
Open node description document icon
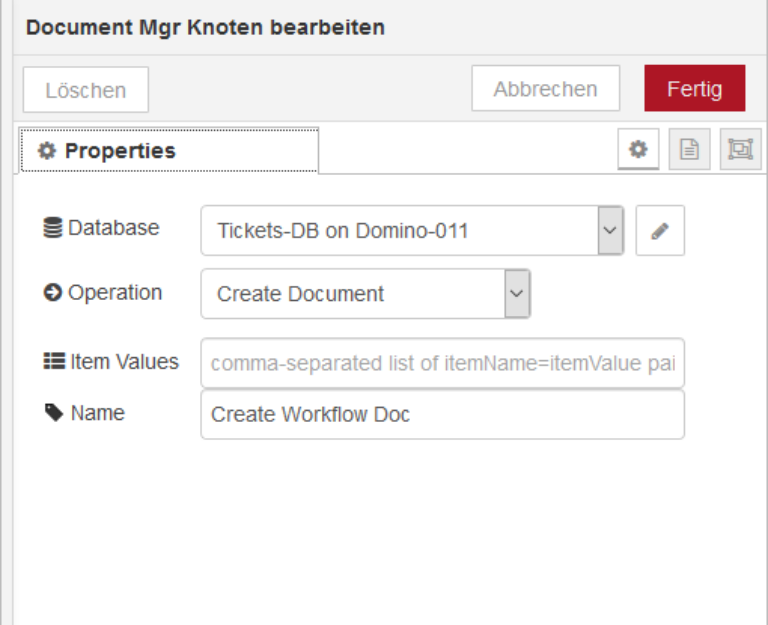pos(689,149)
